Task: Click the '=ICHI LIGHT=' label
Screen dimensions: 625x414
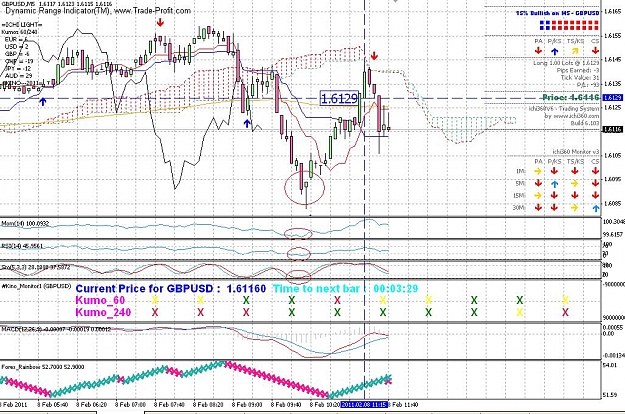Action: click(22, 25)
